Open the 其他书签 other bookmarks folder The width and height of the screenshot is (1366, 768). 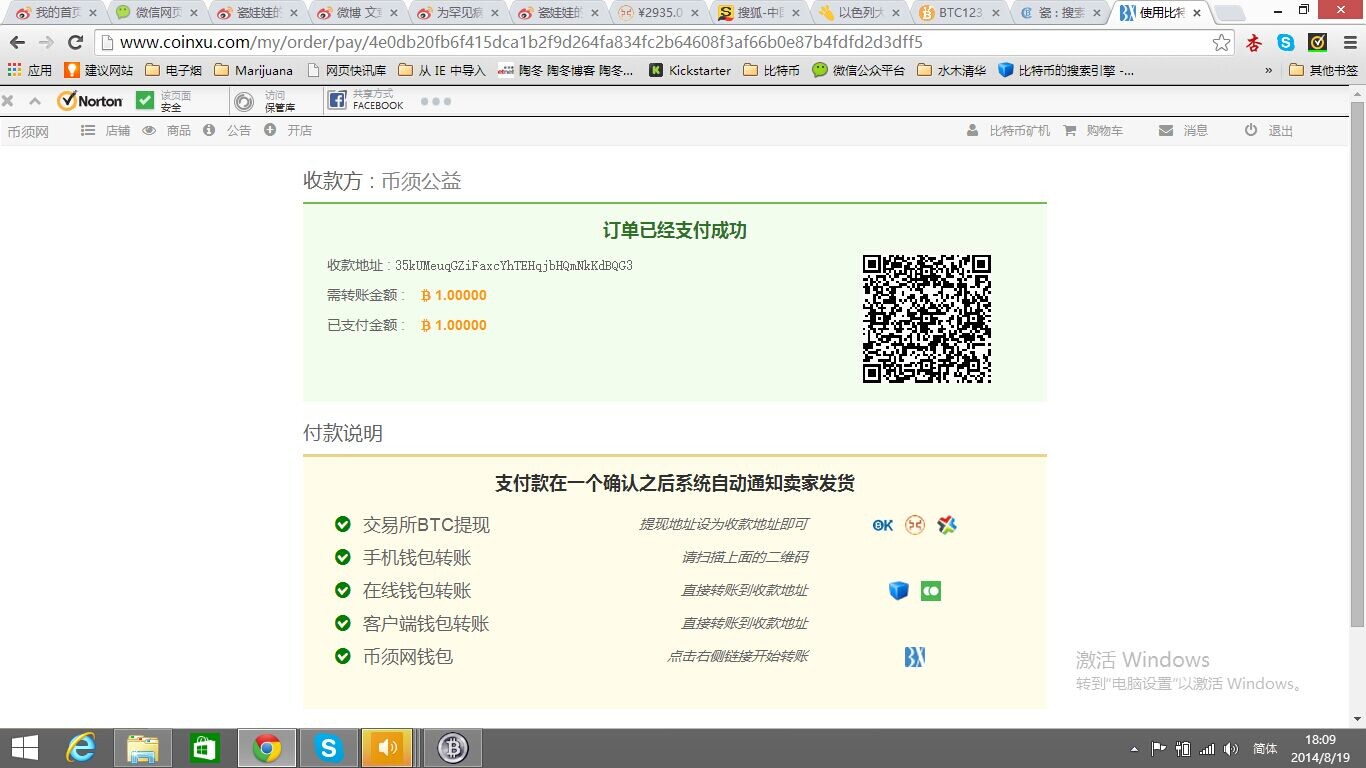[x=1324, y=70]
